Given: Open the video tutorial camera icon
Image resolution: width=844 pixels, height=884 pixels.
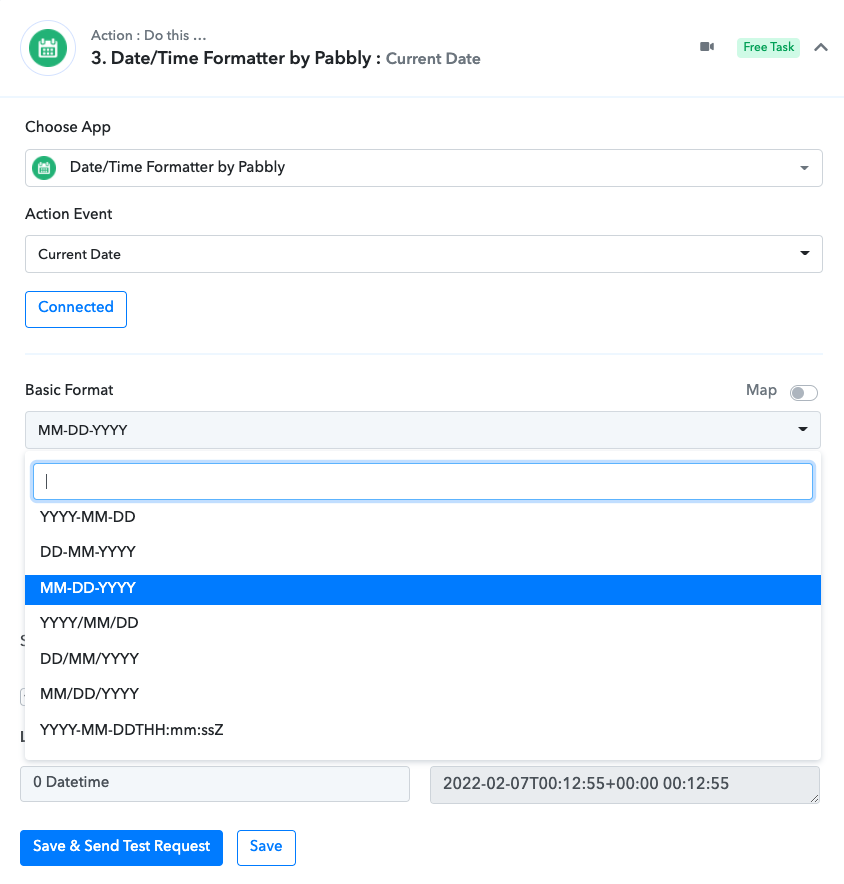Looking at the screenshot, I should click(707, 47).
